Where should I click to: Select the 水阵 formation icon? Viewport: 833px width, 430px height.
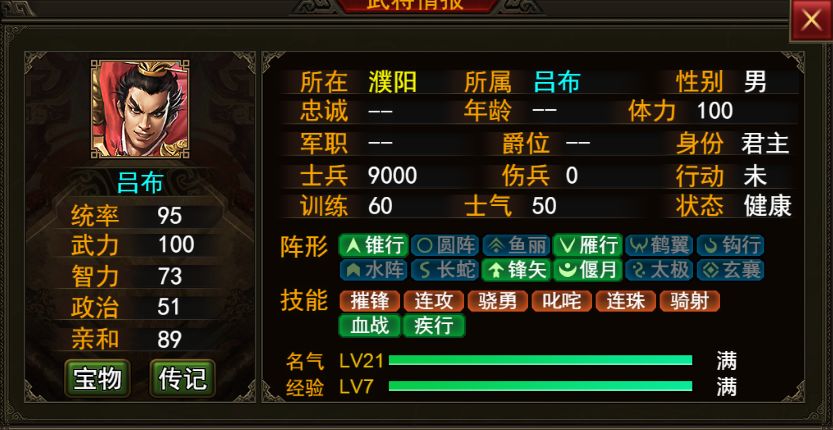[x=374, y=270]
